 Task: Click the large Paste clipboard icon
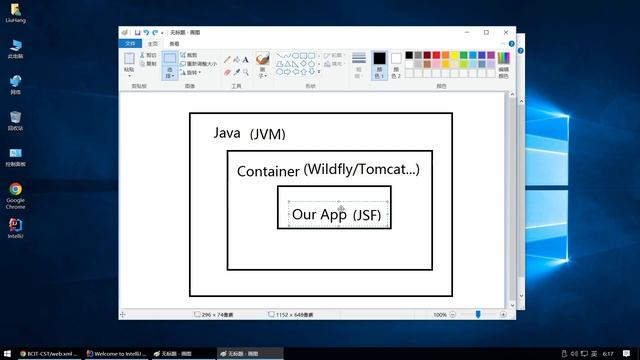point(129,59)
